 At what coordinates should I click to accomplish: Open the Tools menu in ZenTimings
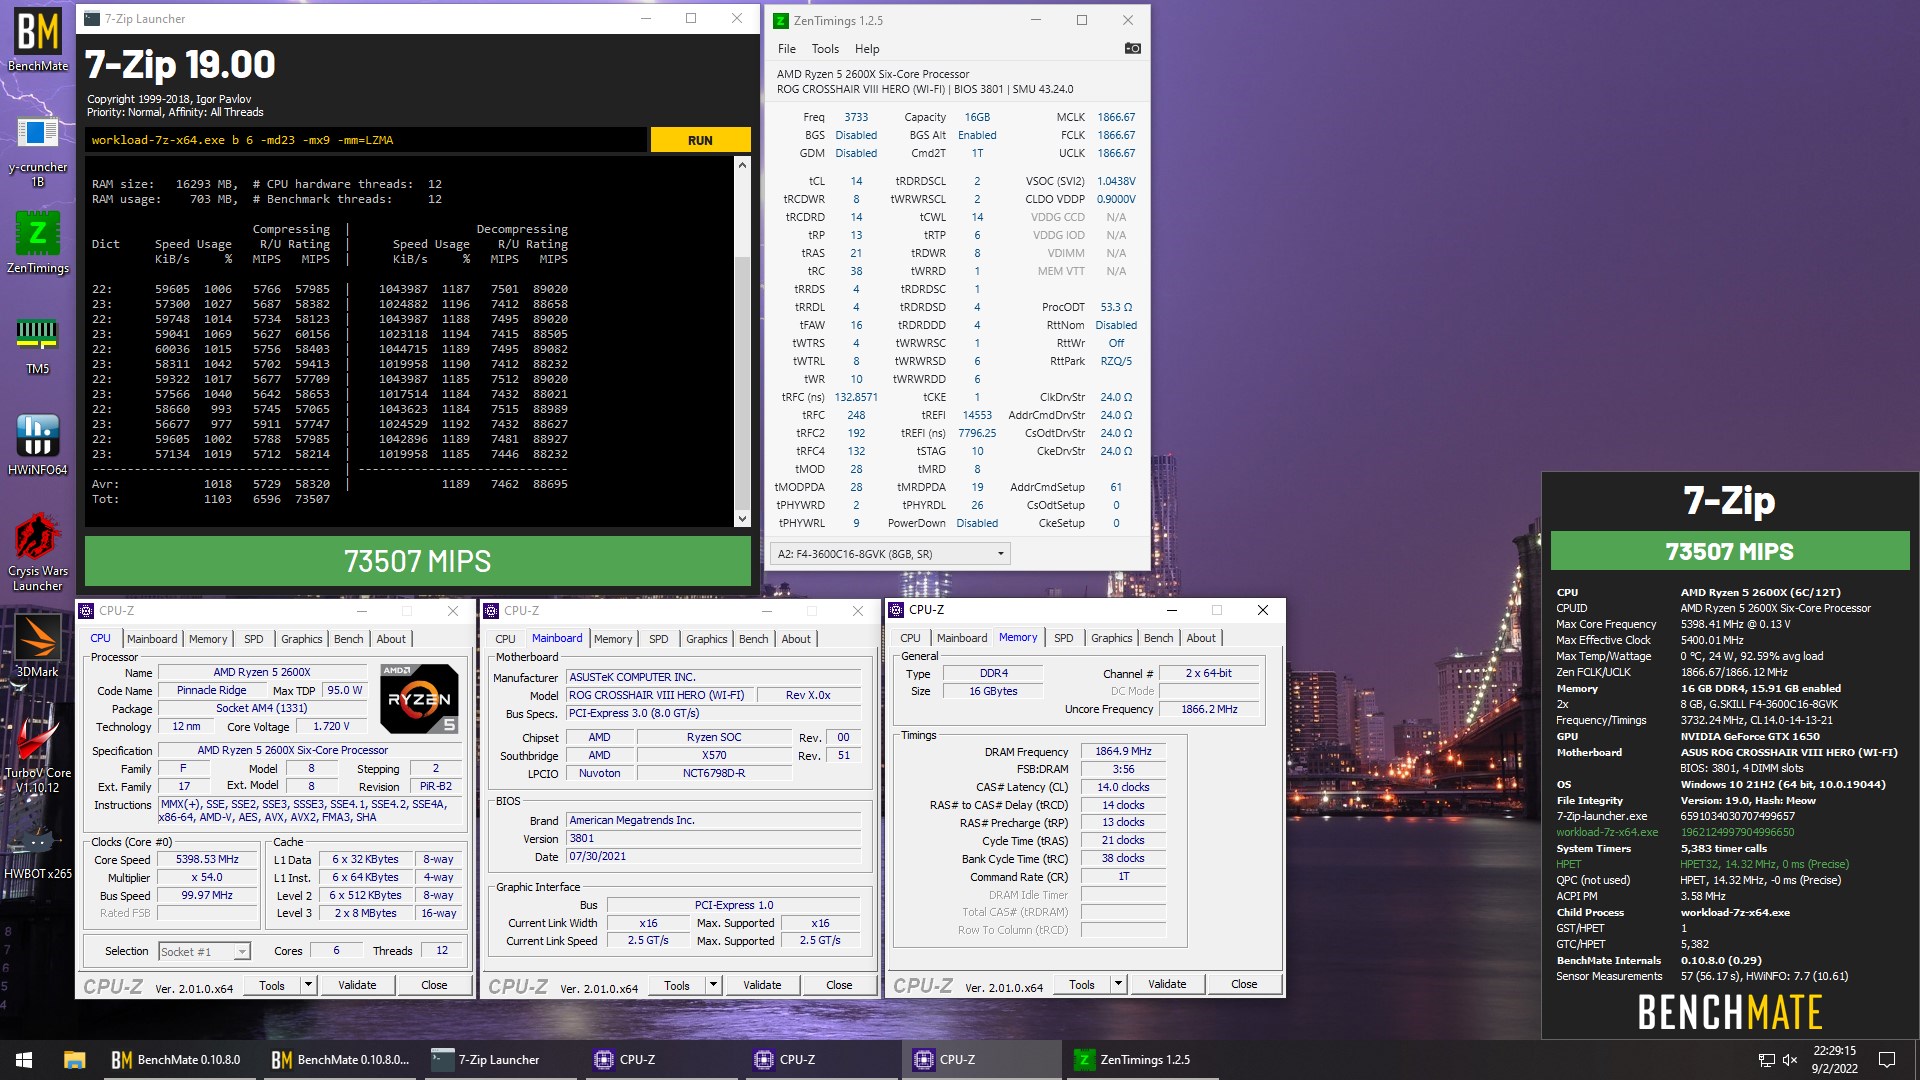pos(825,49)
